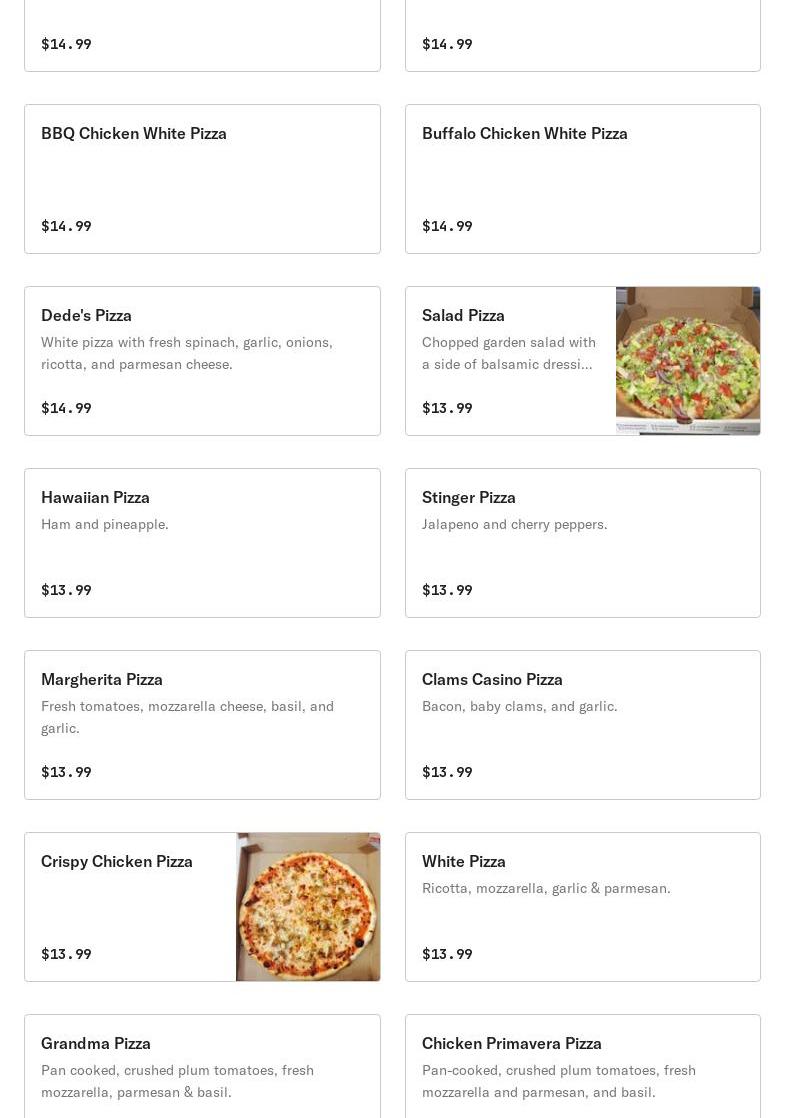Click the Clams Casino Pizza price
The image size is (785, 1118).
[x=447, y=772]
